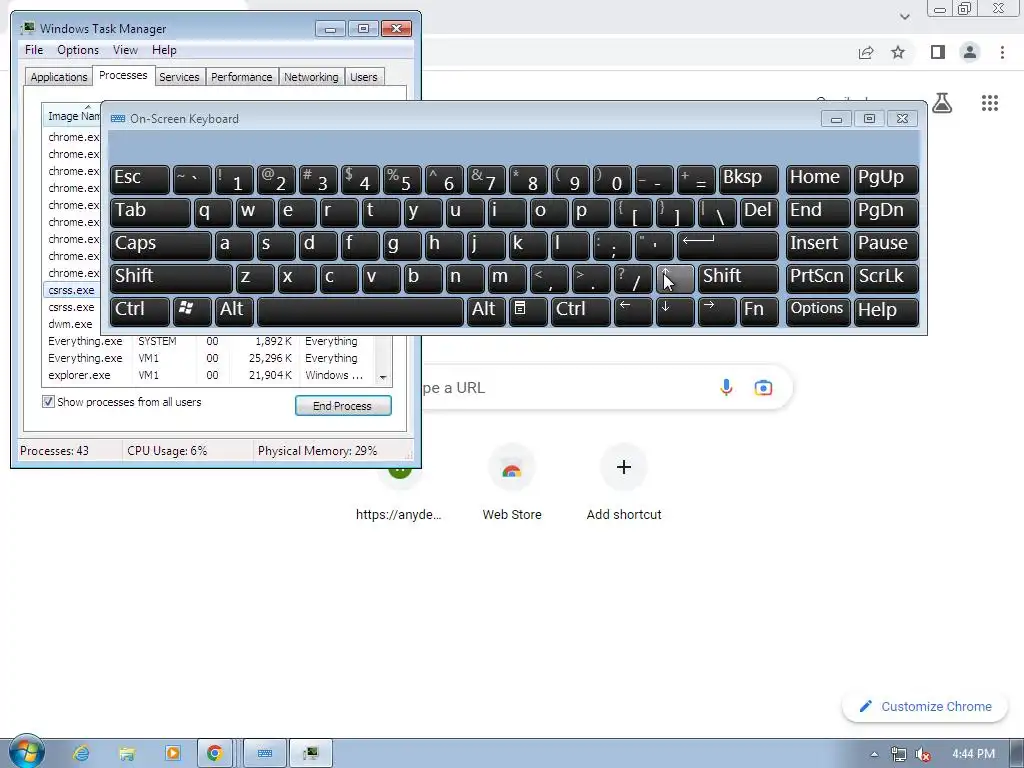This screenshot has height=768, width=1024.
Task: Toggle the left Alt key on keyboard
Action: 234,312
